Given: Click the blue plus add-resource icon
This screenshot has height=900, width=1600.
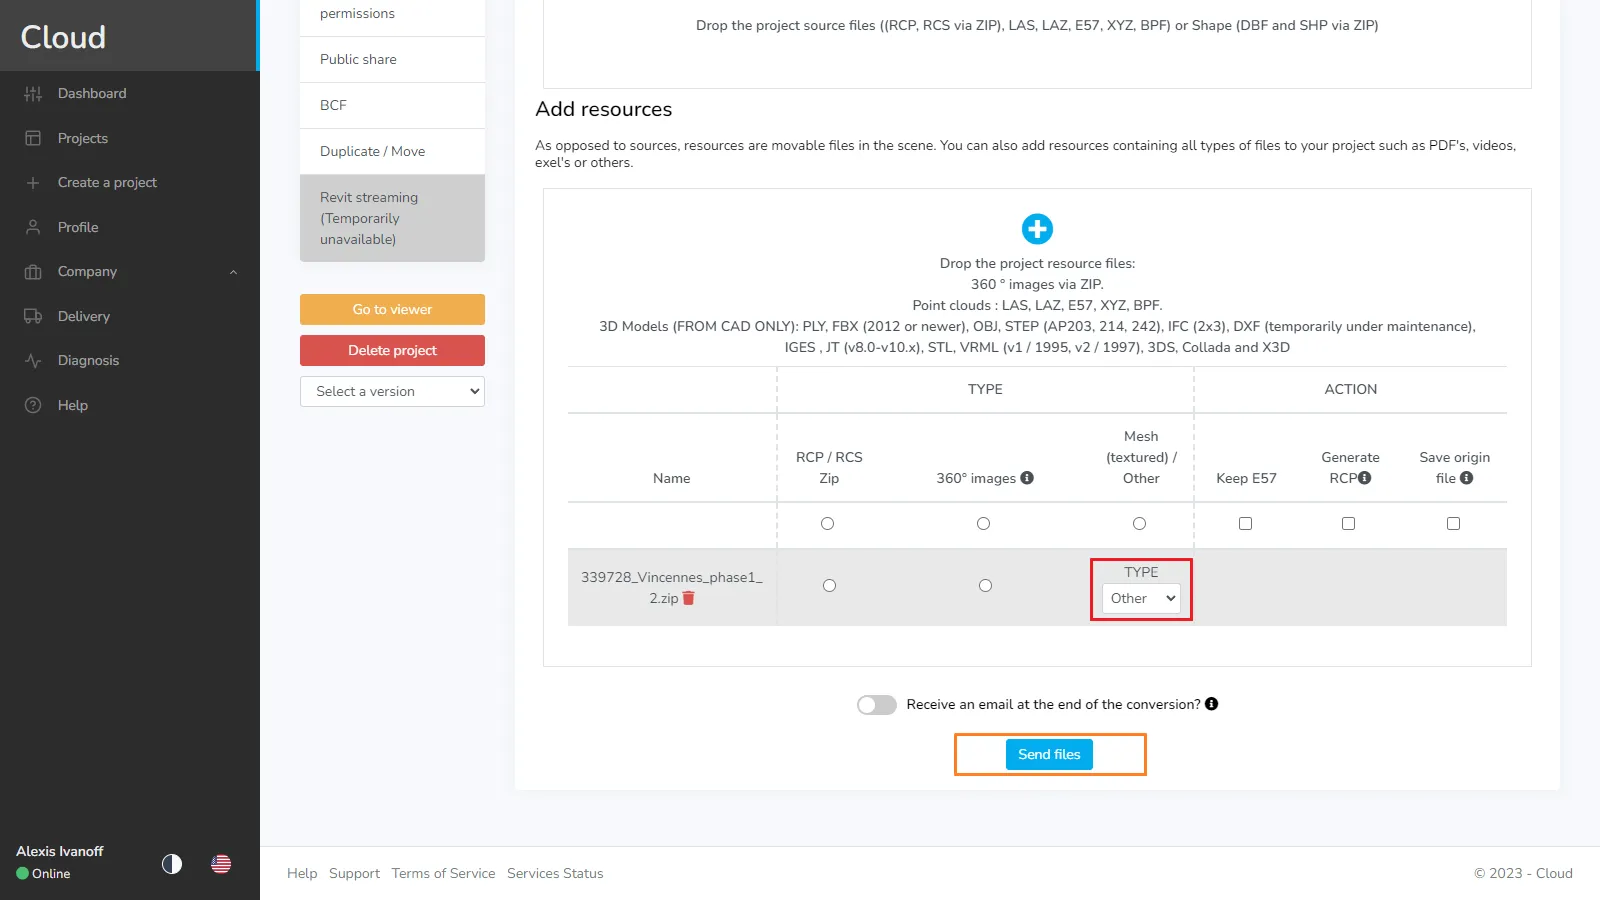Looking at the screenshot, I should click(x=1037, y=229).
